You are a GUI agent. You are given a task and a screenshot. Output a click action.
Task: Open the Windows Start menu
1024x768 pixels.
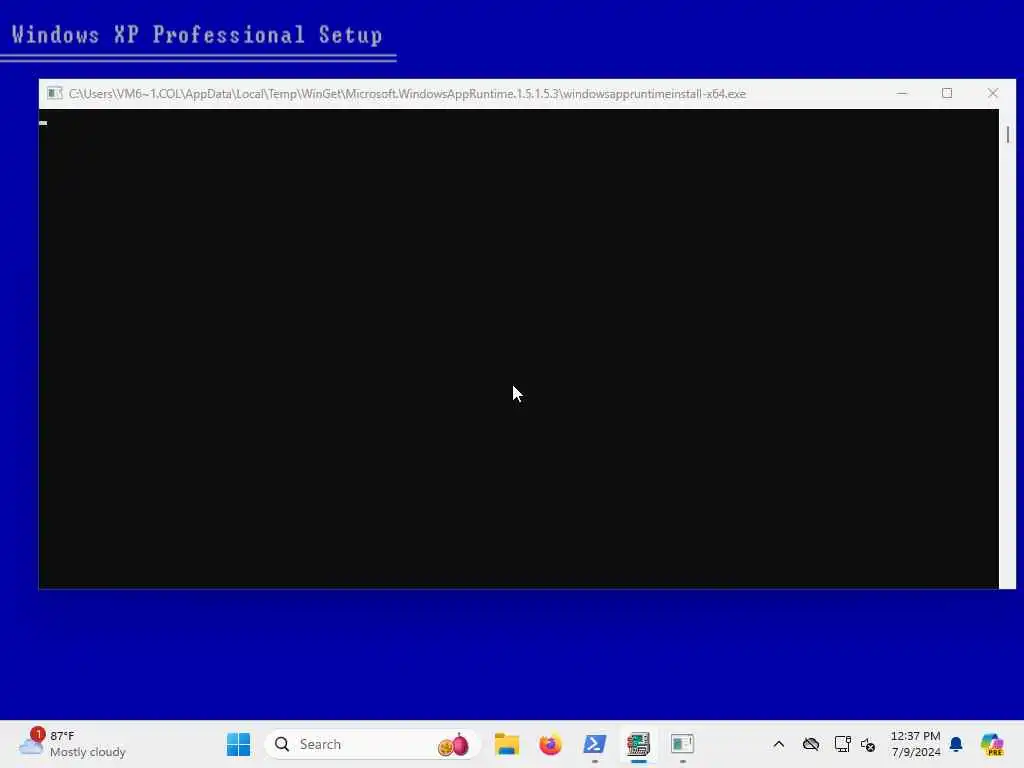(x=238, y=744)
